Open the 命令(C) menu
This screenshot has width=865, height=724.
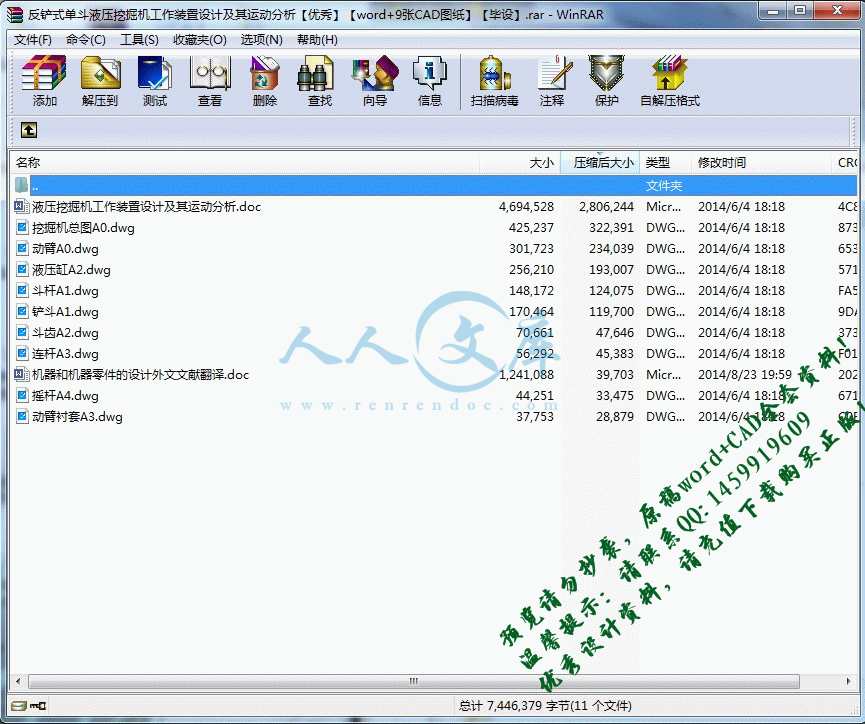click(x=86, y=40)
